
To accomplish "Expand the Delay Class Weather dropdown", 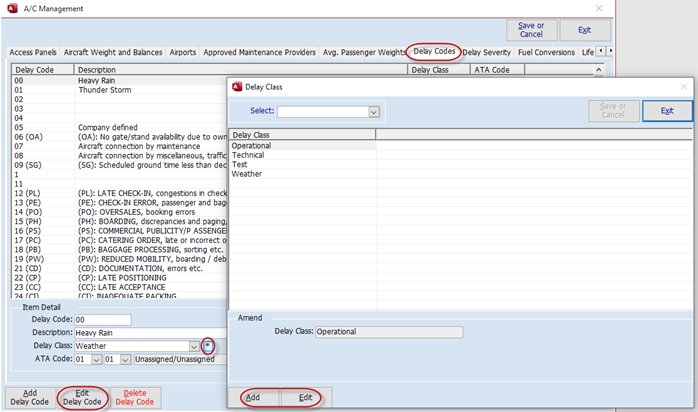I will click(193, 346).
